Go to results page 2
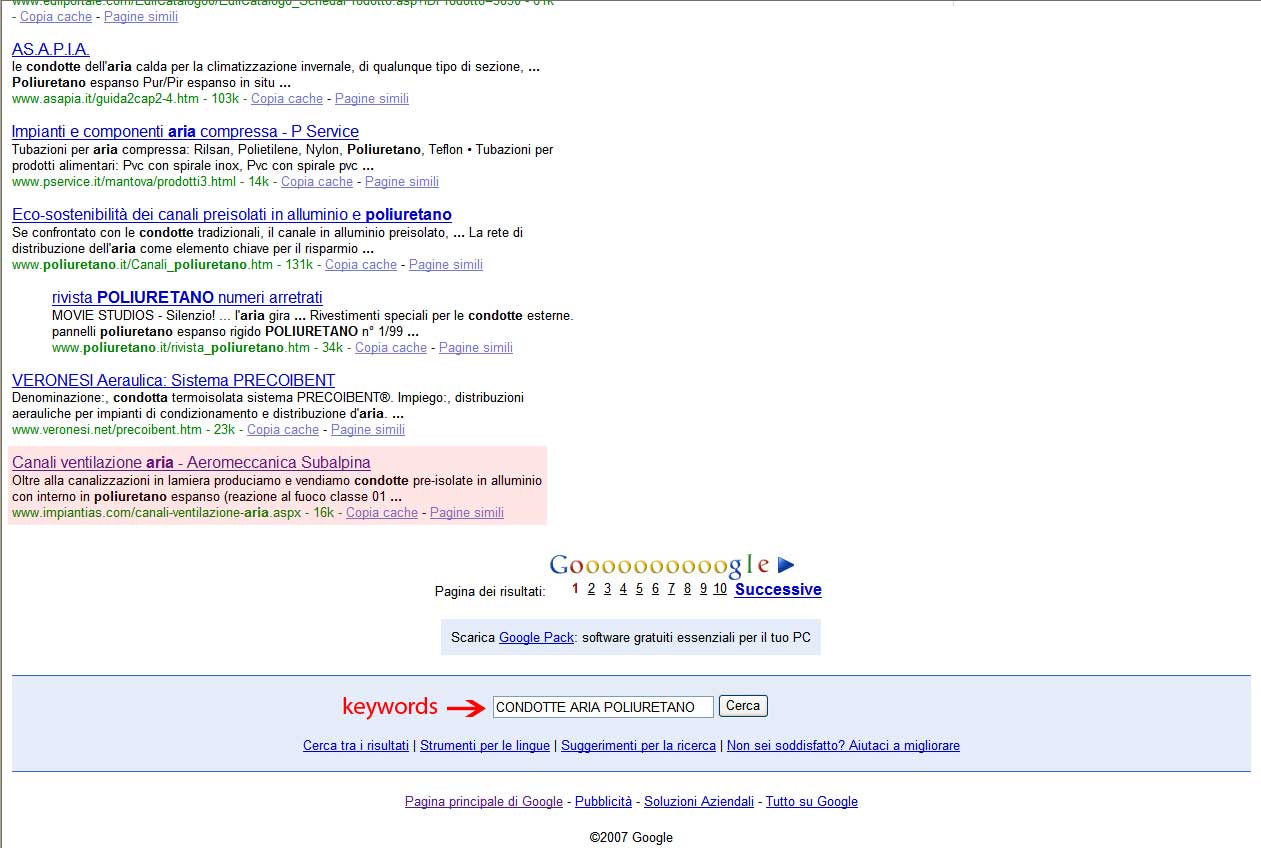Screen dimensions: 1261x848 coord(591,589)
